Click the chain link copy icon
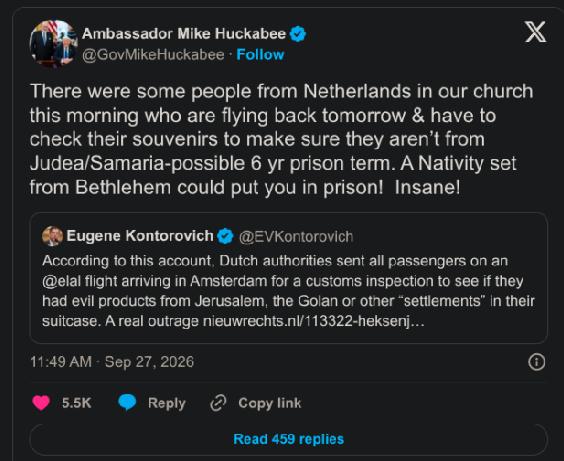 [218, 403]
